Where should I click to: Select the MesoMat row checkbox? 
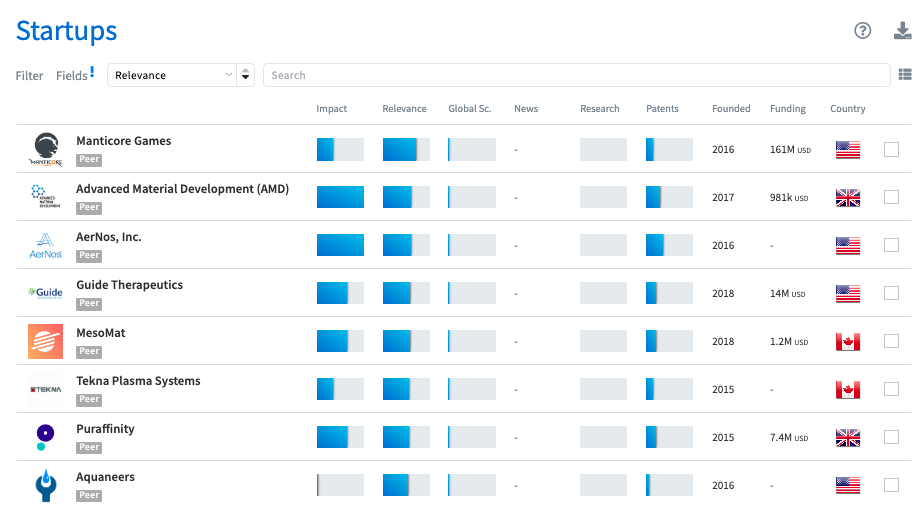pyautogui.click(x=891, y=342)
